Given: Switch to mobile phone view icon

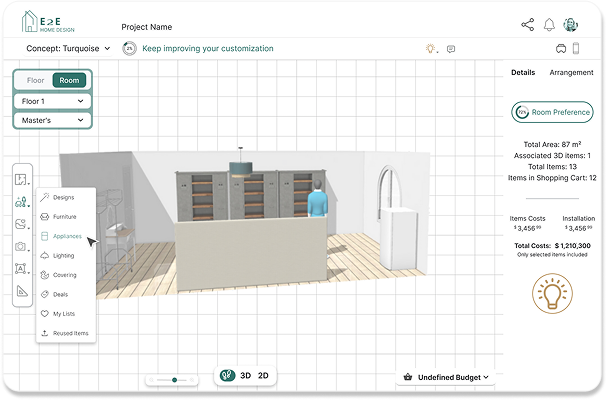Looking at the screenshot, I should (x=576, y=48).
